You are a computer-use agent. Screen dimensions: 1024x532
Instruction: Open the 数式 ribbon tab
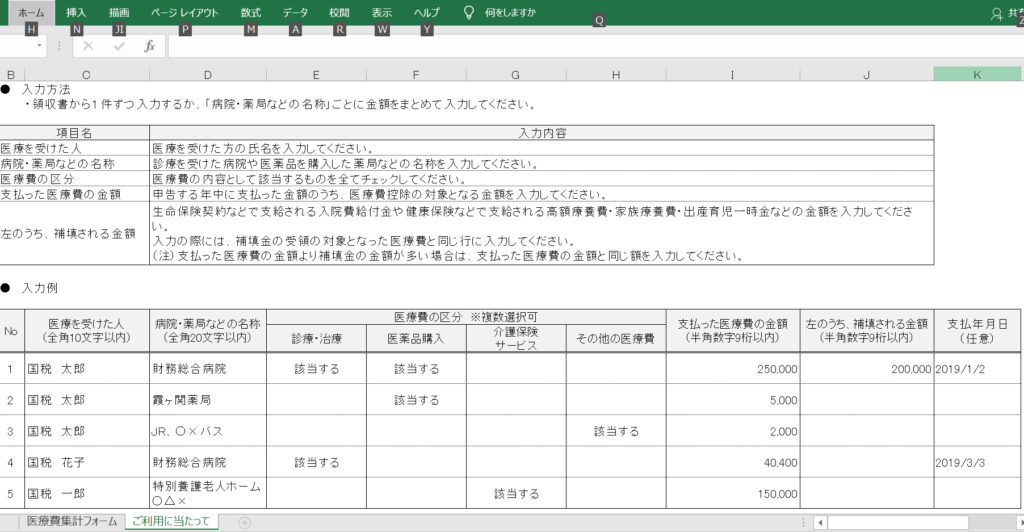(x=250, y=13)
